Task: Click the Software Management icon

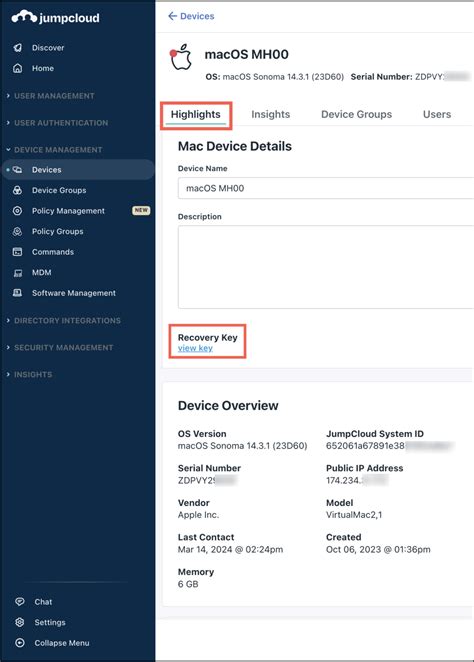Action: [17, 293]
